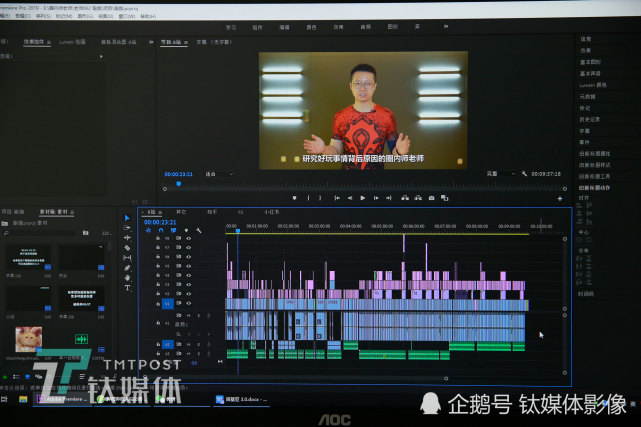Click Mark In in Program monitor
The height and width of the screenshot is (427, 641).
(308, 198)
